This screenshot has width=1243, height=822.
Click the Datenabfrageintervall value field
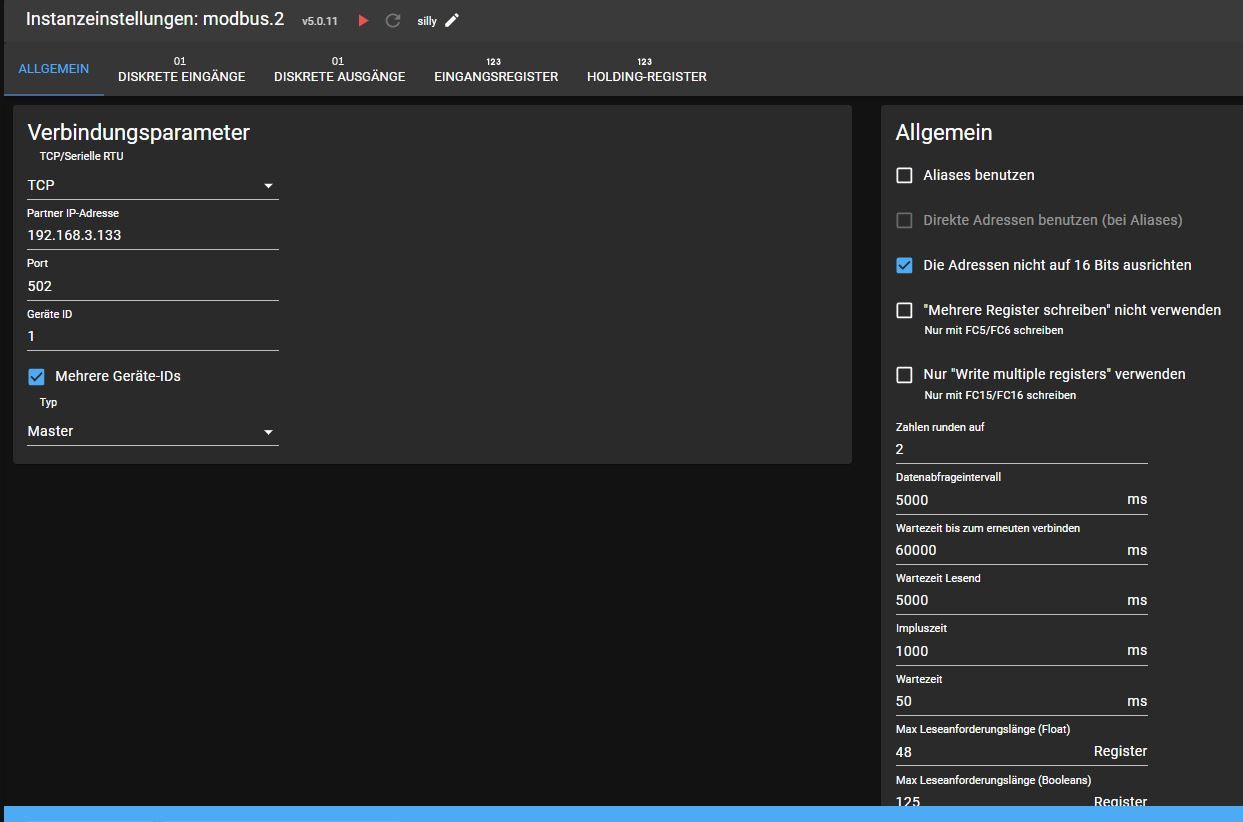(x=1005, y=500)
